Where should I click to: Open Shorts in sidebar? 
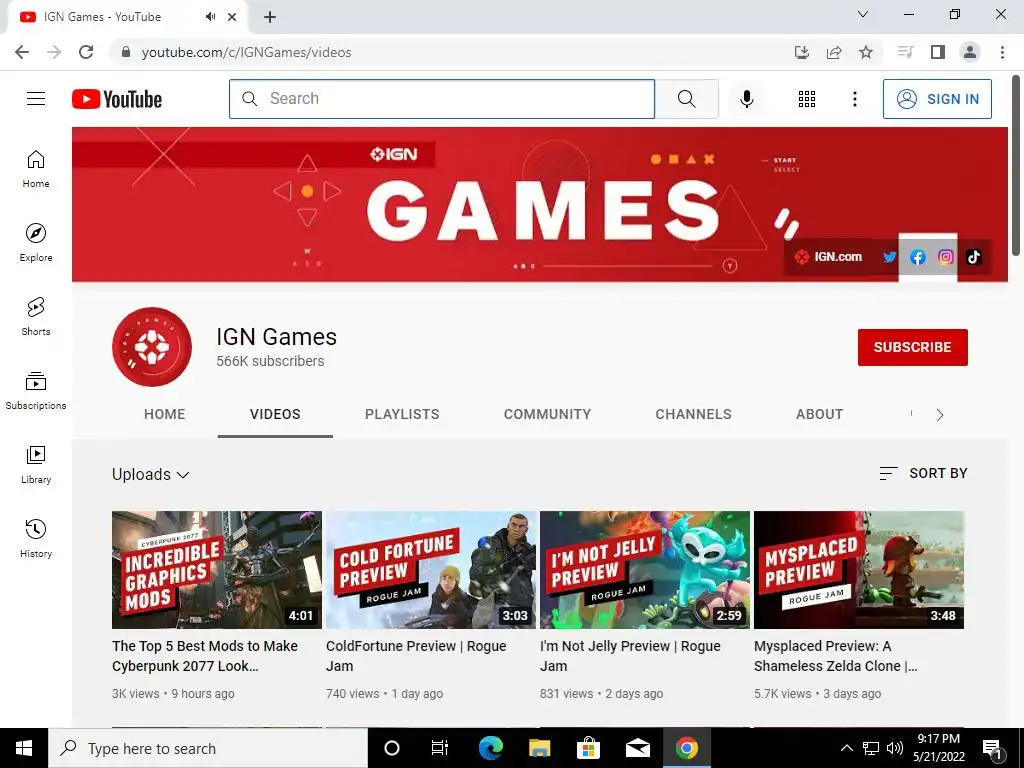(x=36, y=316)
